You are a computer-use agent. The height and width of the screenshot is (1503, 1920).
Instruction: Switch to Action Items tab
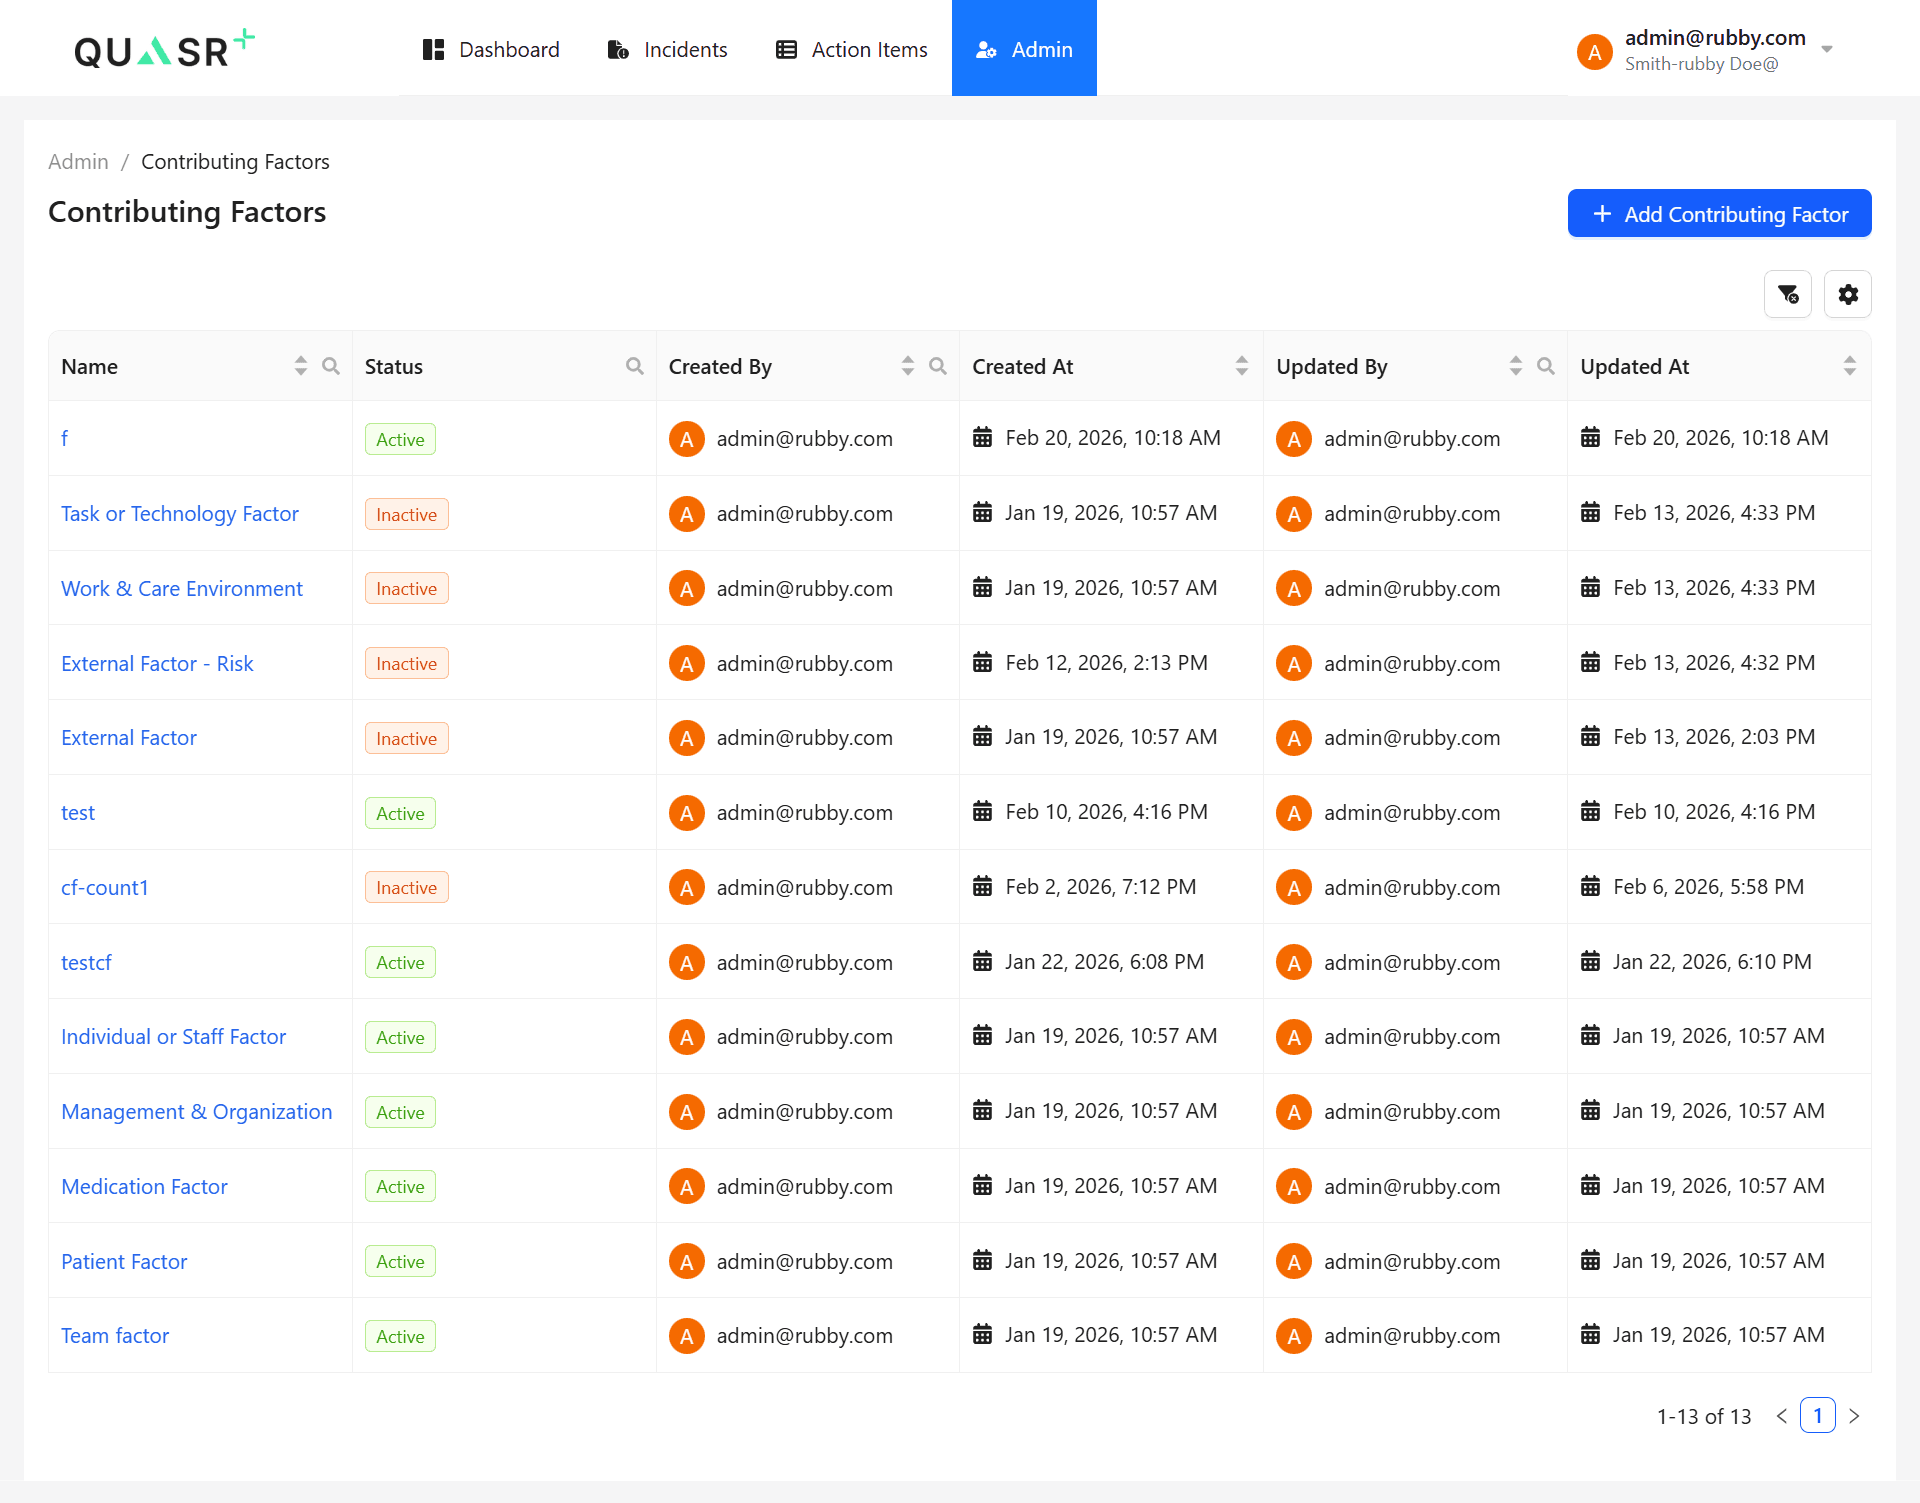click(x=852, y=49)
